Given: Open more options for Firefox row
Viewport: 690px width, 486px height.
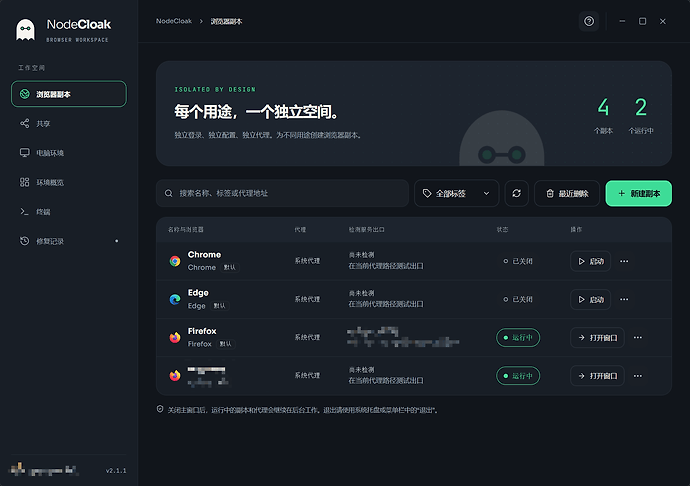Looking at the screenshot, I should (x=638, y=338).
